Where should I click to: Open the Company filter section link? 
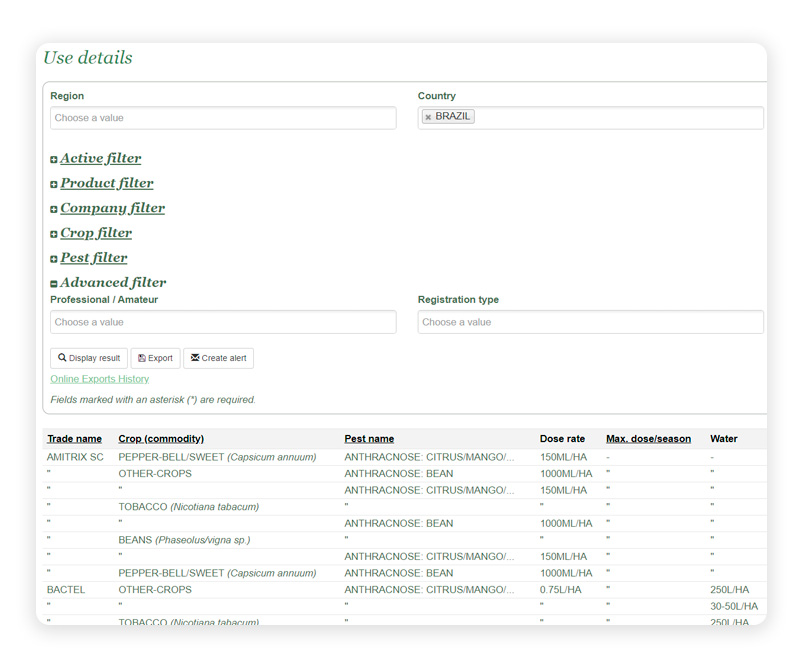(x=112, y=208)
